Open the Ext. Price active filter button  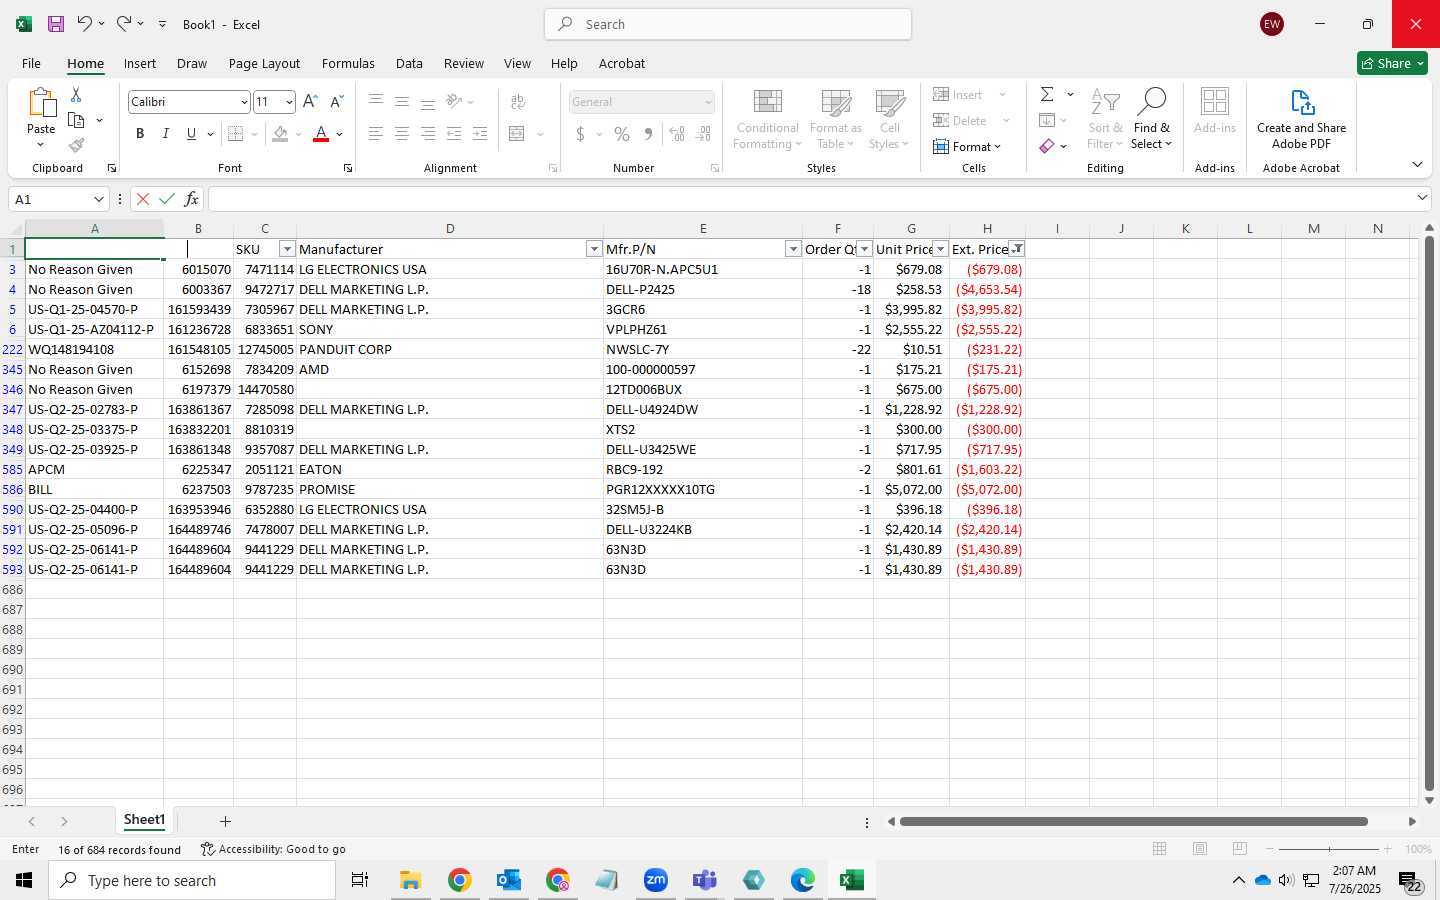point(1017,249)
